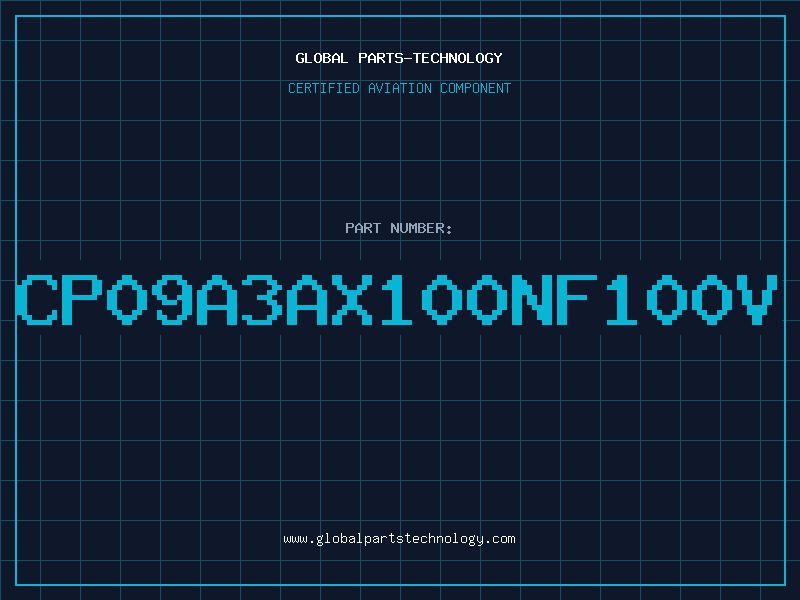The height and width of the screenshot is (600, 800).
Task: Select part number CP09A3AX100NF100V
Action: (x=397, y=299)
